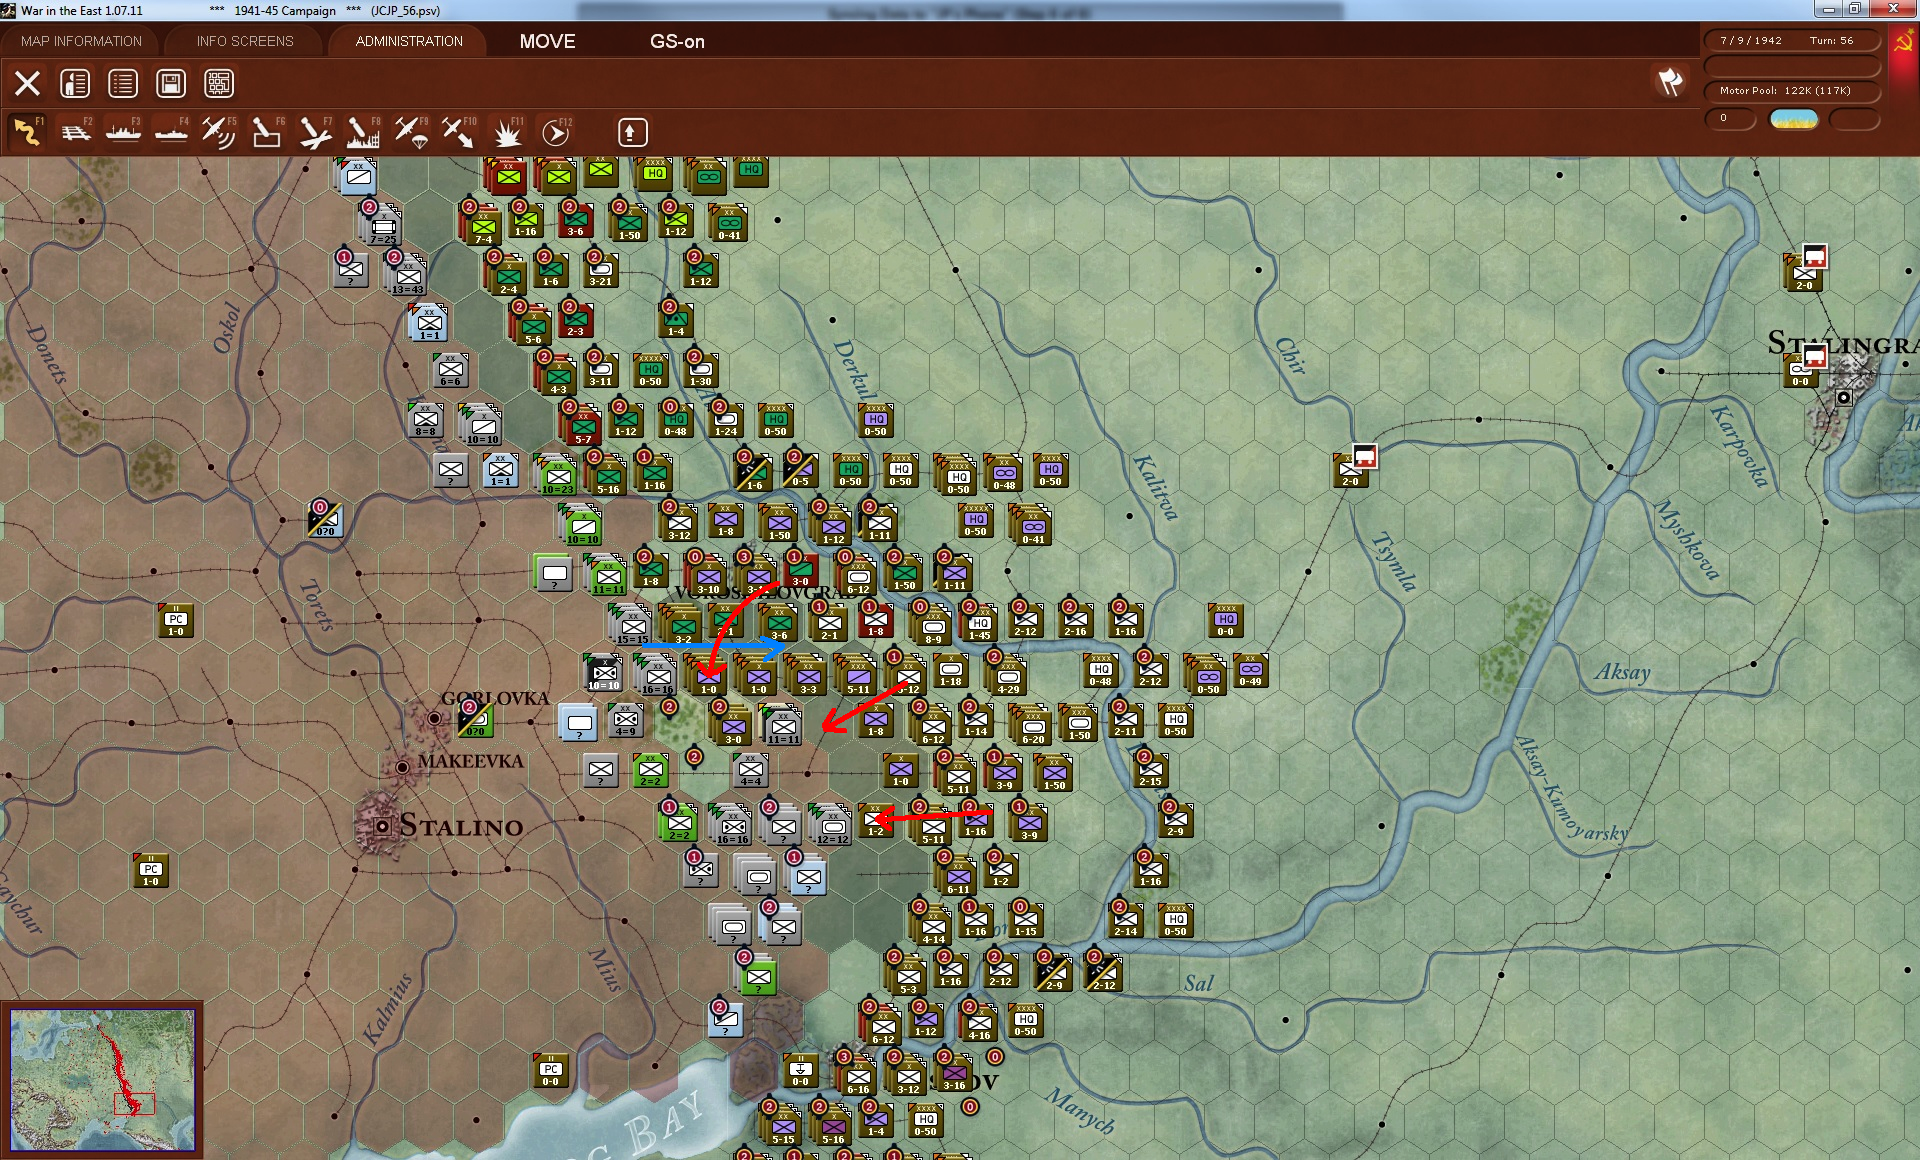Switch to the ADMINISTRATION tab
This screenshot has height=1160, width=1920.
(409, 41)
